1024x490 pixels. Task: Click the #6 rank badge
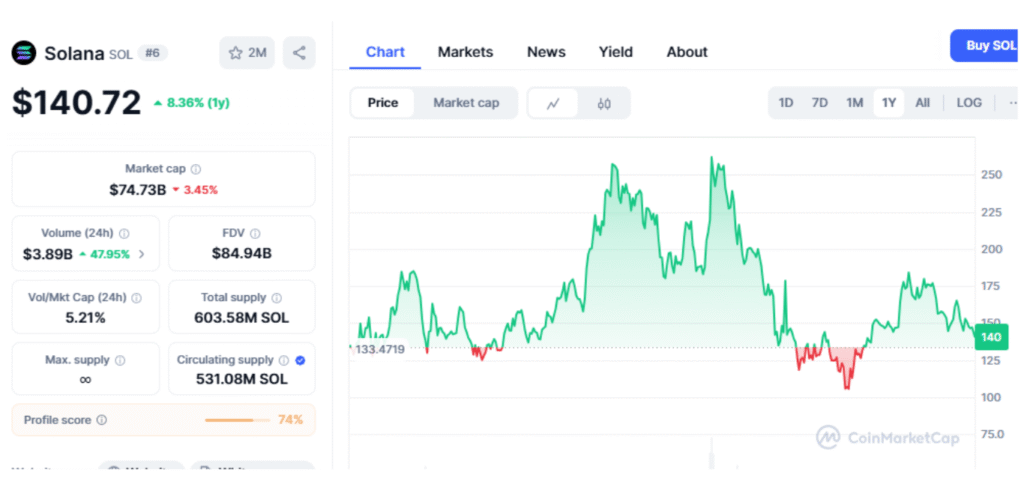[152, 52]
